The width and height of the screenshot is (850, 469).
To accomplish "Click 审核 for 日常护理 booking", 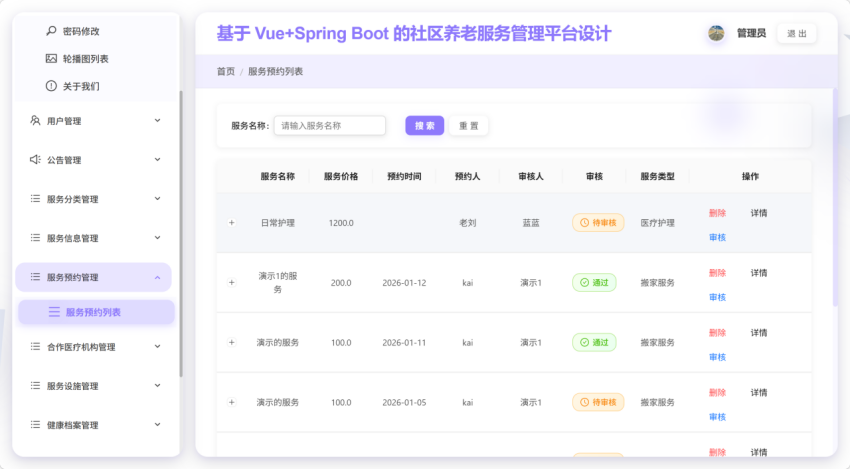I will (x=717, y=237).
